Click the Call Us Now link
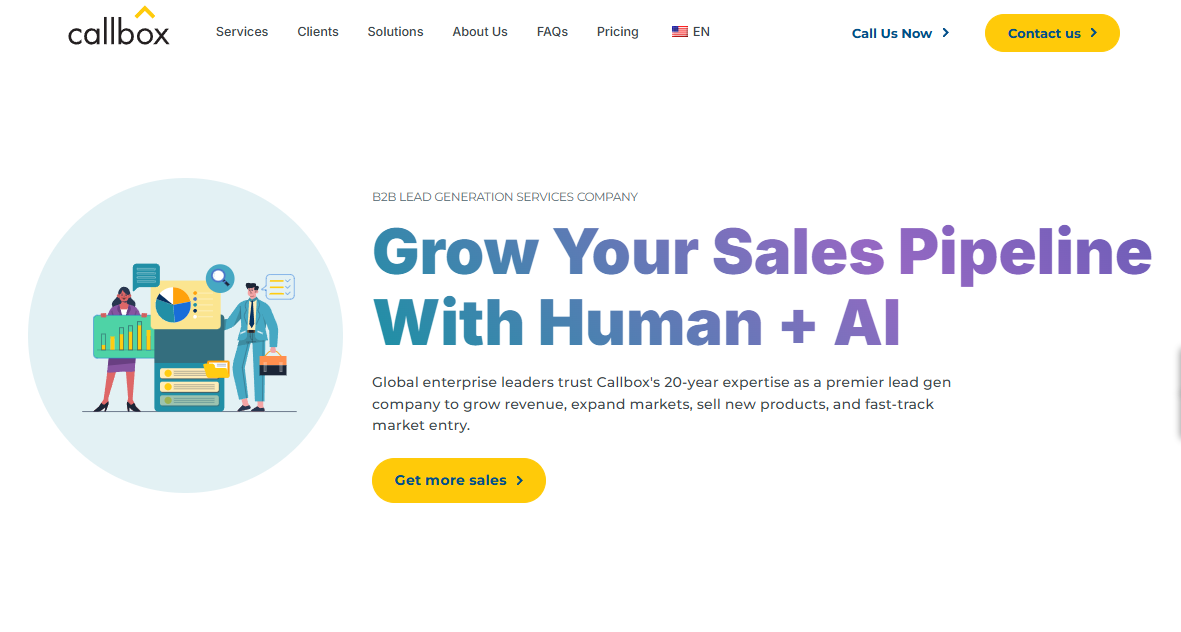The height and width of the screenshot is (632, 1181). click(x=892, y=33)
